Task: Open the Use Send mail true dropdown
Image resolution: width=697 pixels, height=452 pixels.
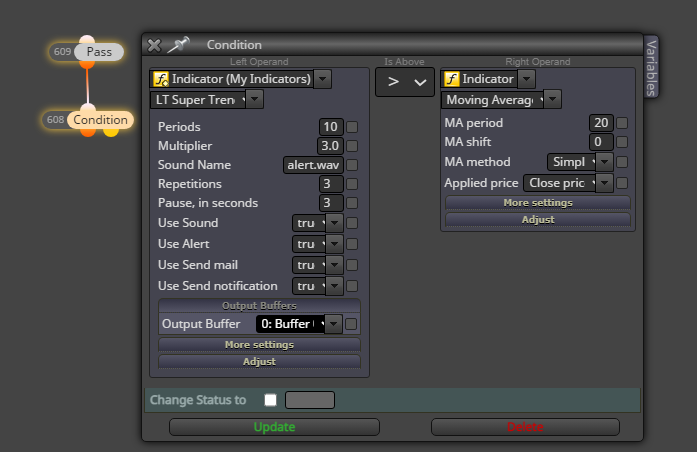Action: pos(334,265)
